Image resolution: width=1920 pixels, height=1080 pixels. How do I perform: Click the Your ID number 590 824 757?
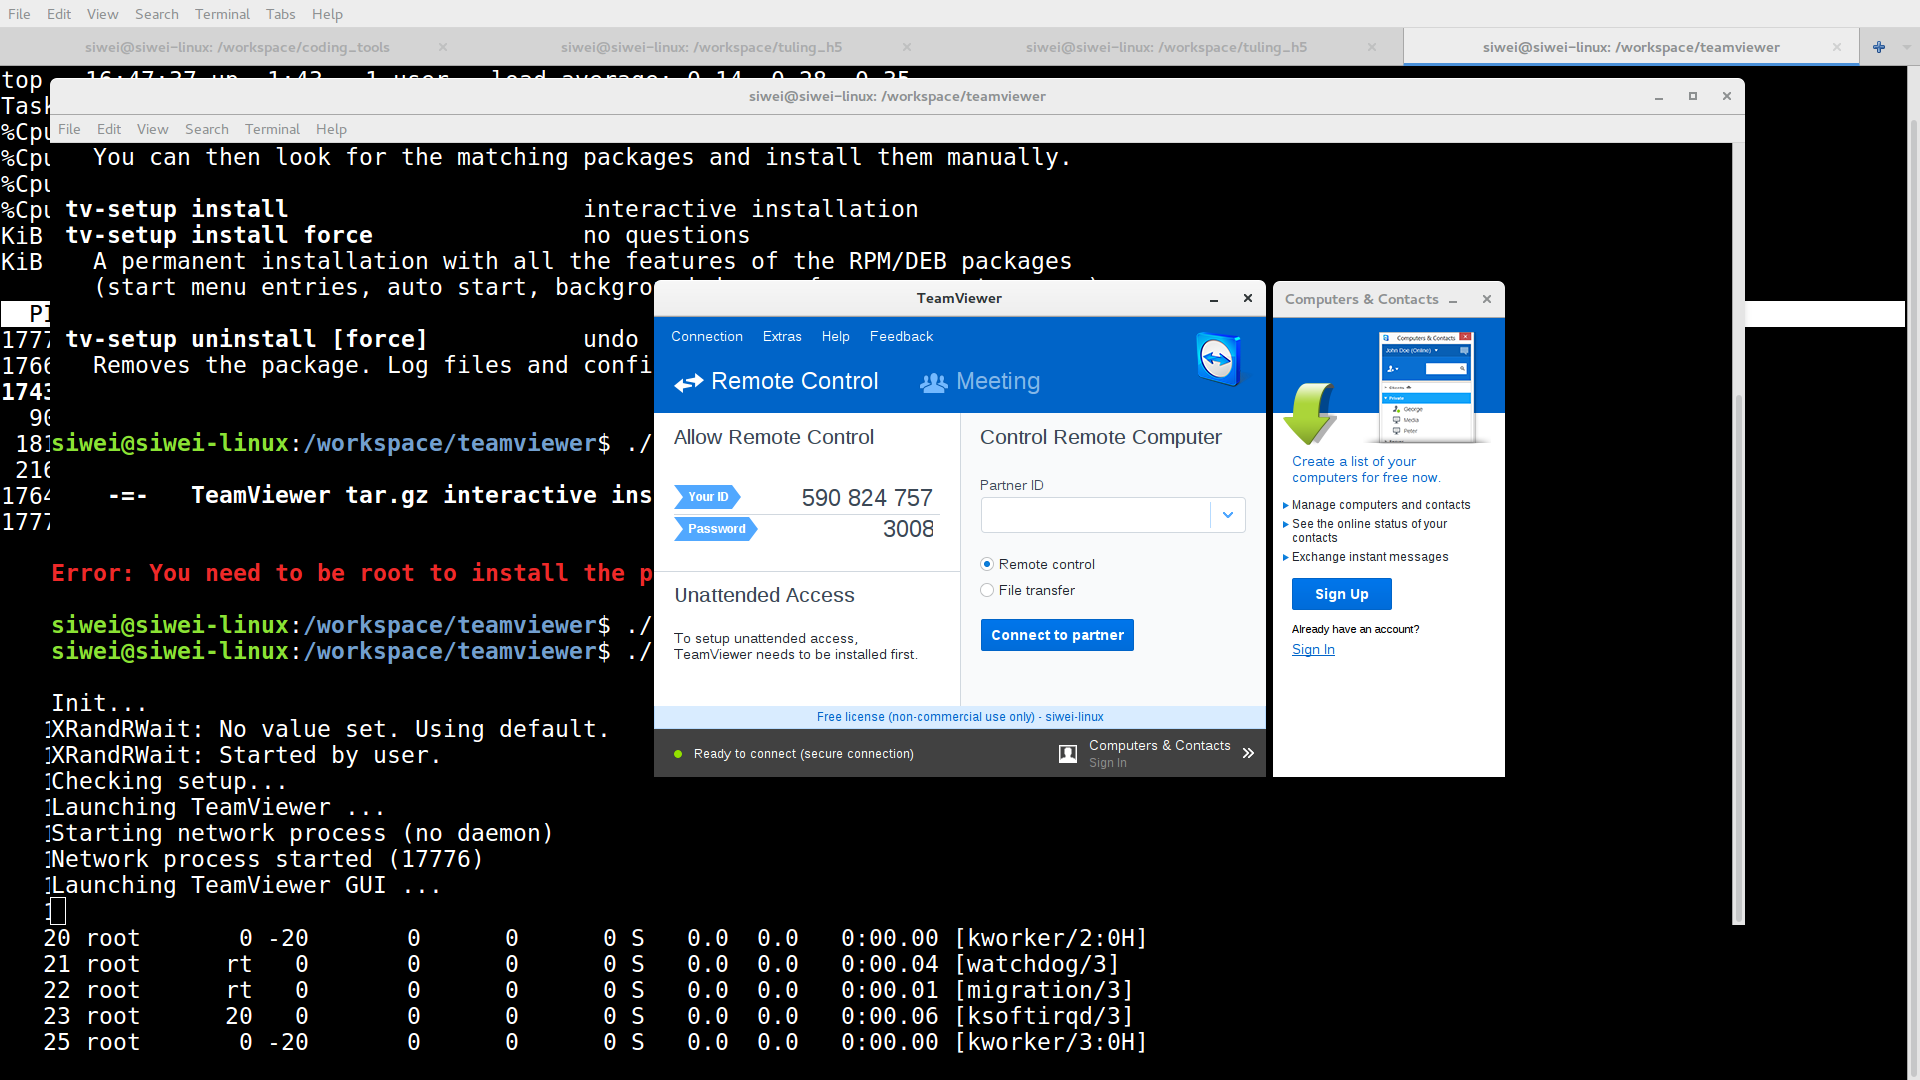click(x=867, y=498)
